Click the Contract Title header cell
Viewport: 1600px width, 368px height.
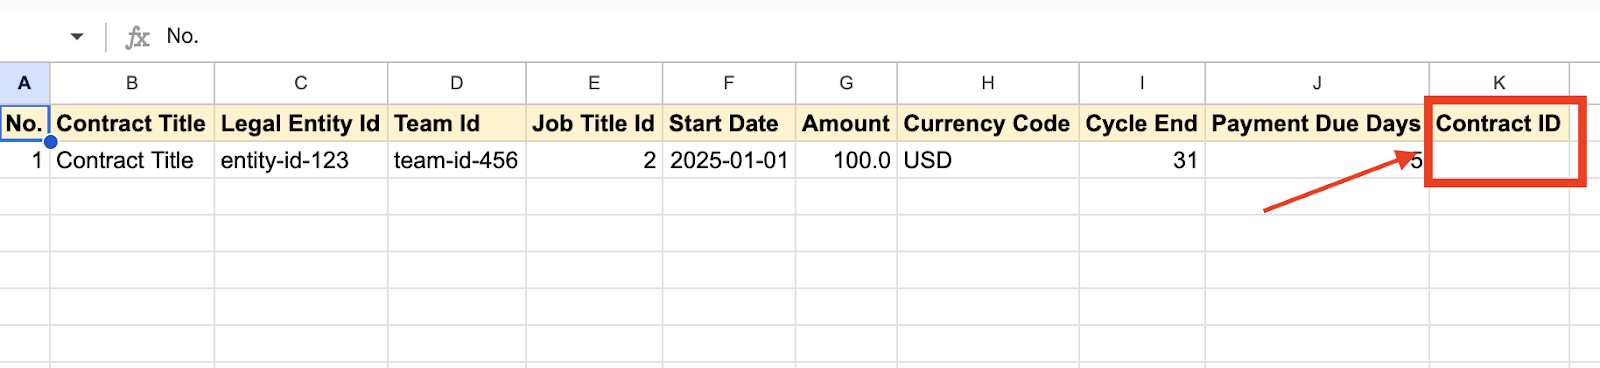tap(132, 123)
